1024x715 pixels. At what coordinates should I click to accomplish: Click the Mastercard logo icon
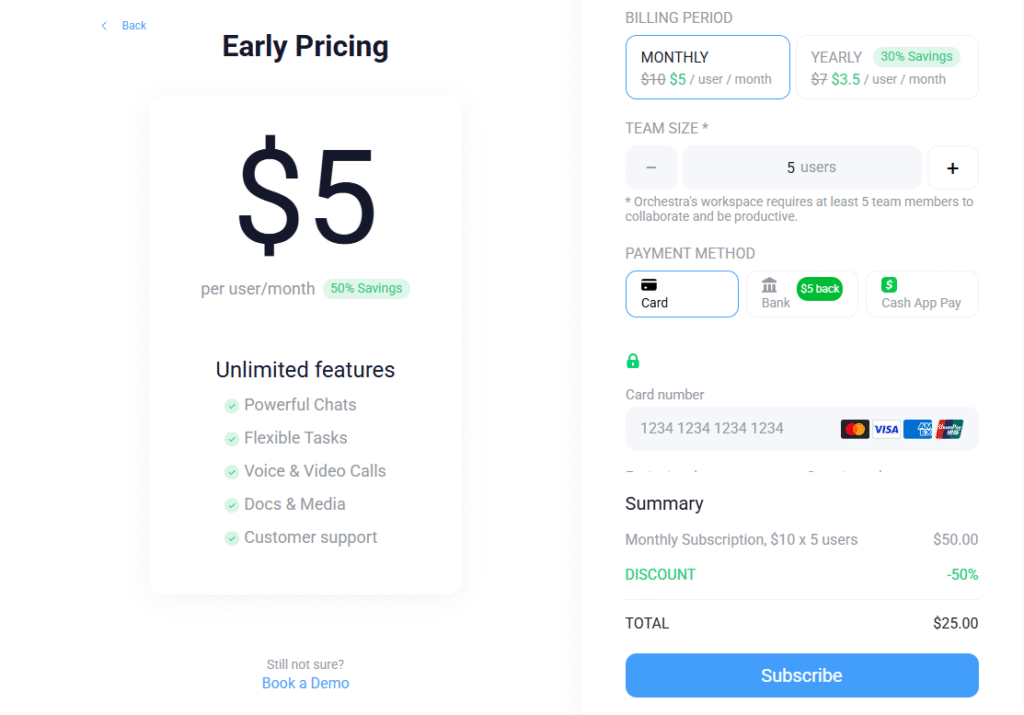coord(854,429)
